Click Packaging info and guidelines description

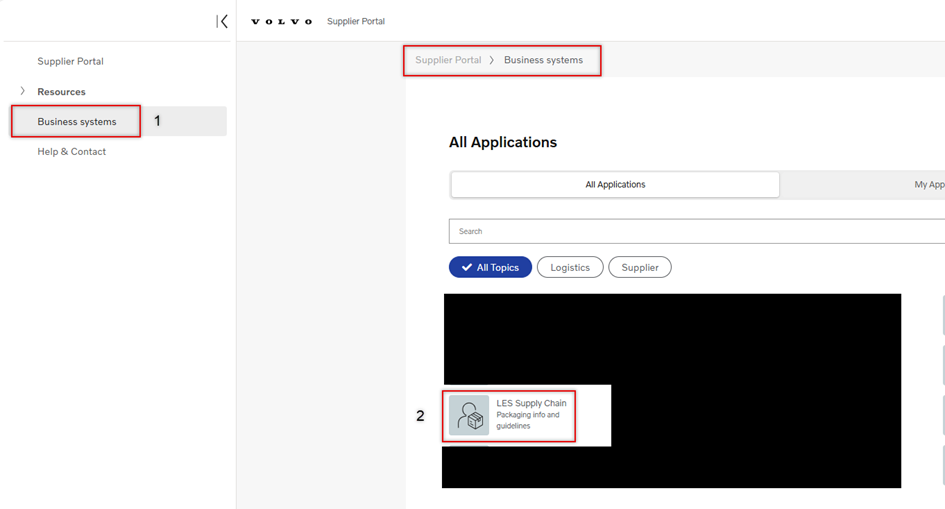(528, 420)
